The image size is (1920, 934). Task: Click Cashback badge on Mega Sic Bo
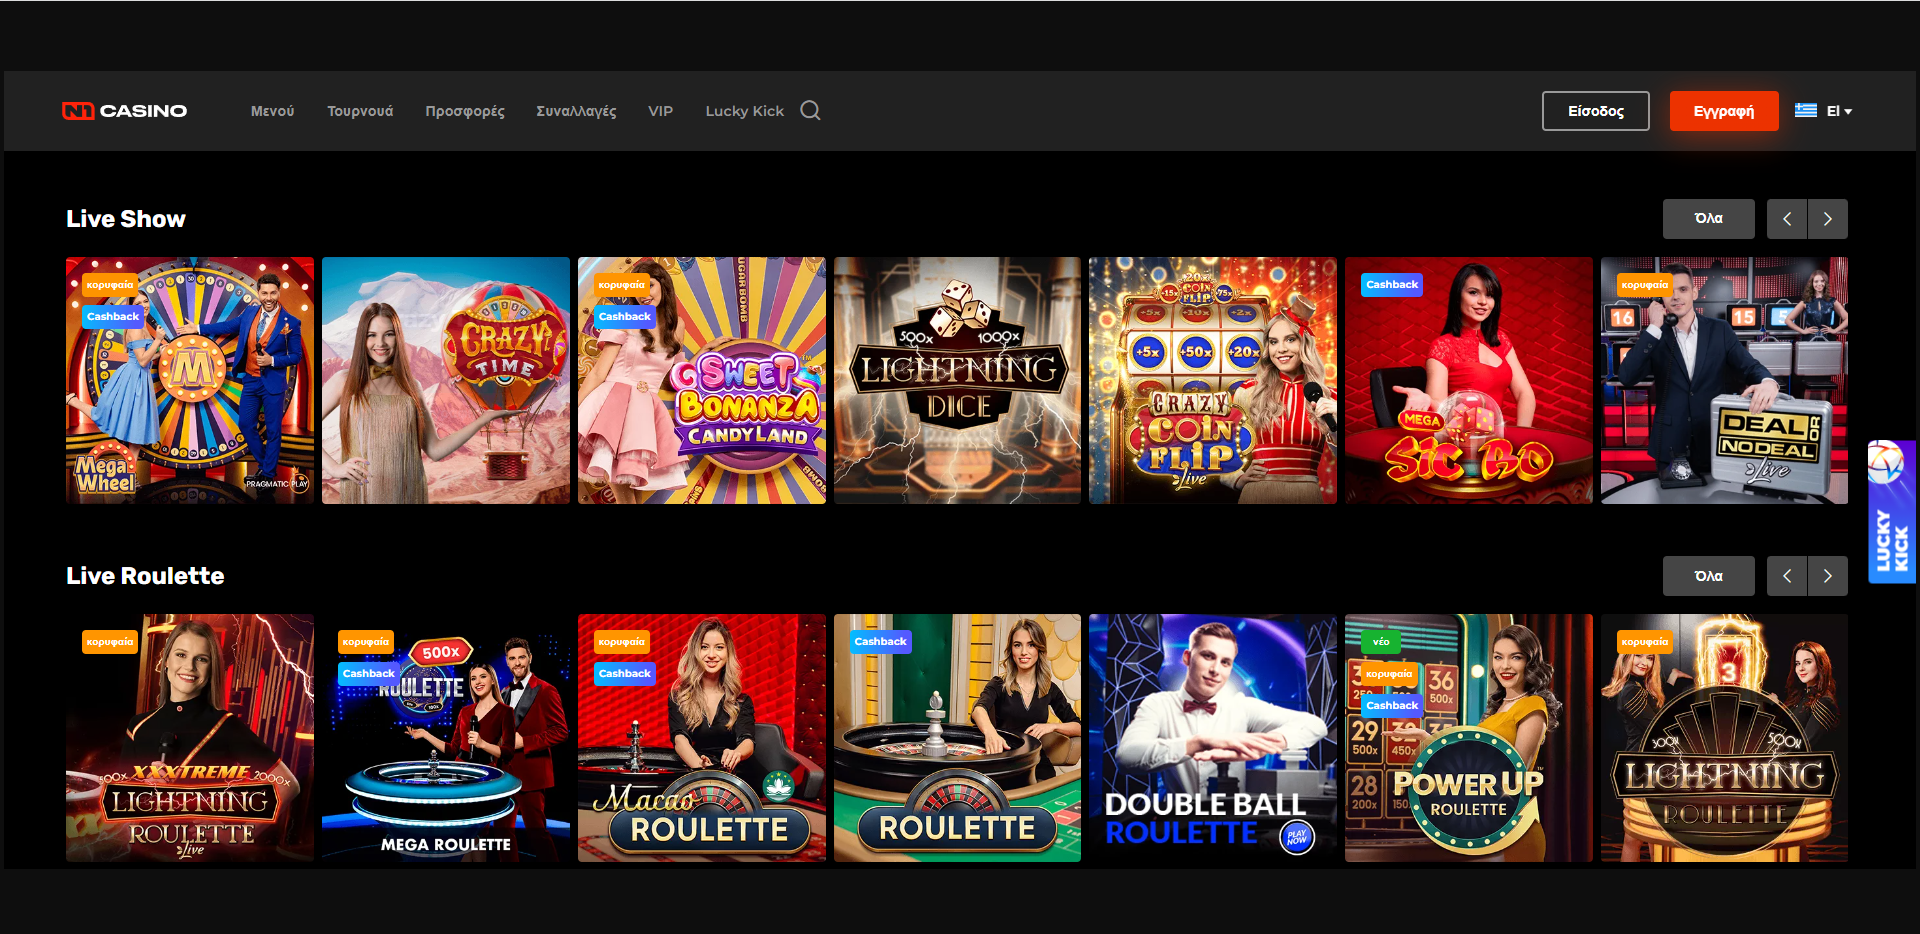pos(1392,285)
